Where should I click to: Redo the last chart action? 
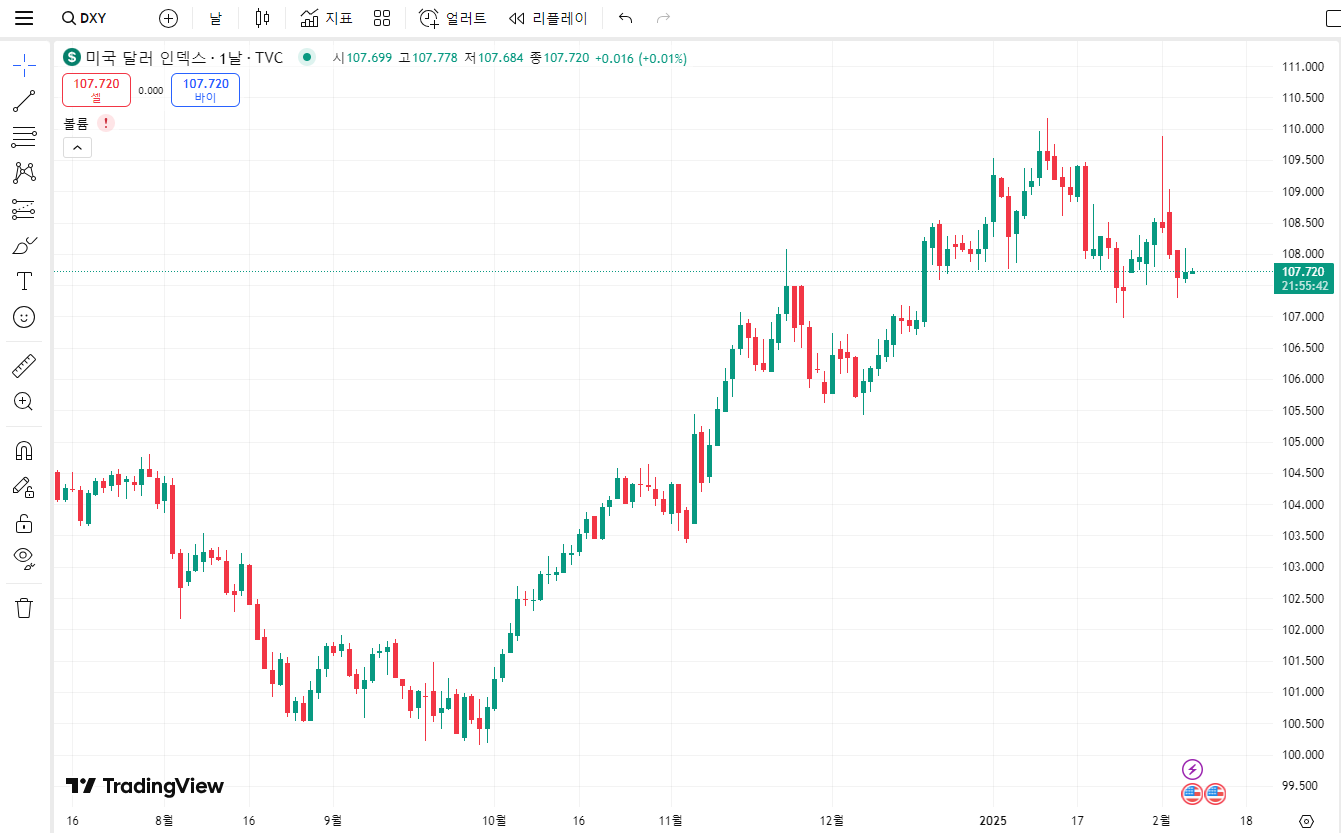tap(663, 18)
